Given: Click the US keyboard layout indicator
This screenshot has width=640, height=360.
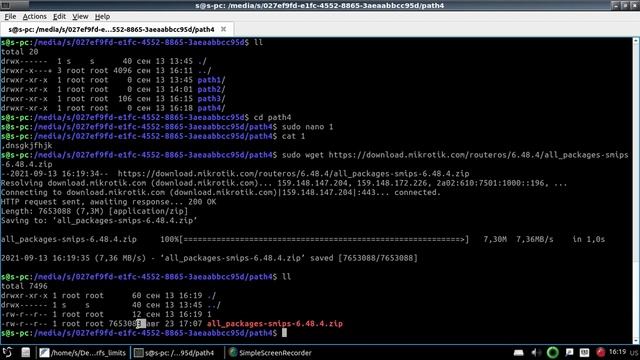Looking at the screenshot, I should coord(634,353).
